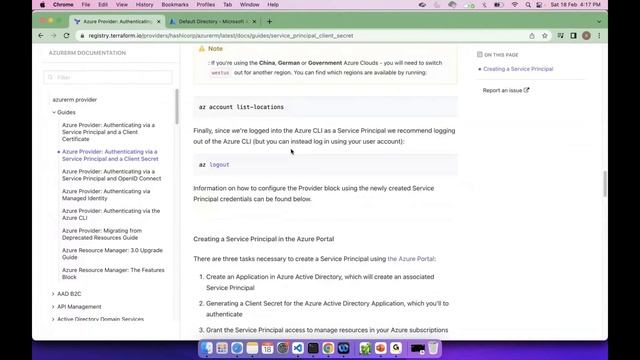
Task: Bookmark this page with the star icon
Action: pos(544,36)
